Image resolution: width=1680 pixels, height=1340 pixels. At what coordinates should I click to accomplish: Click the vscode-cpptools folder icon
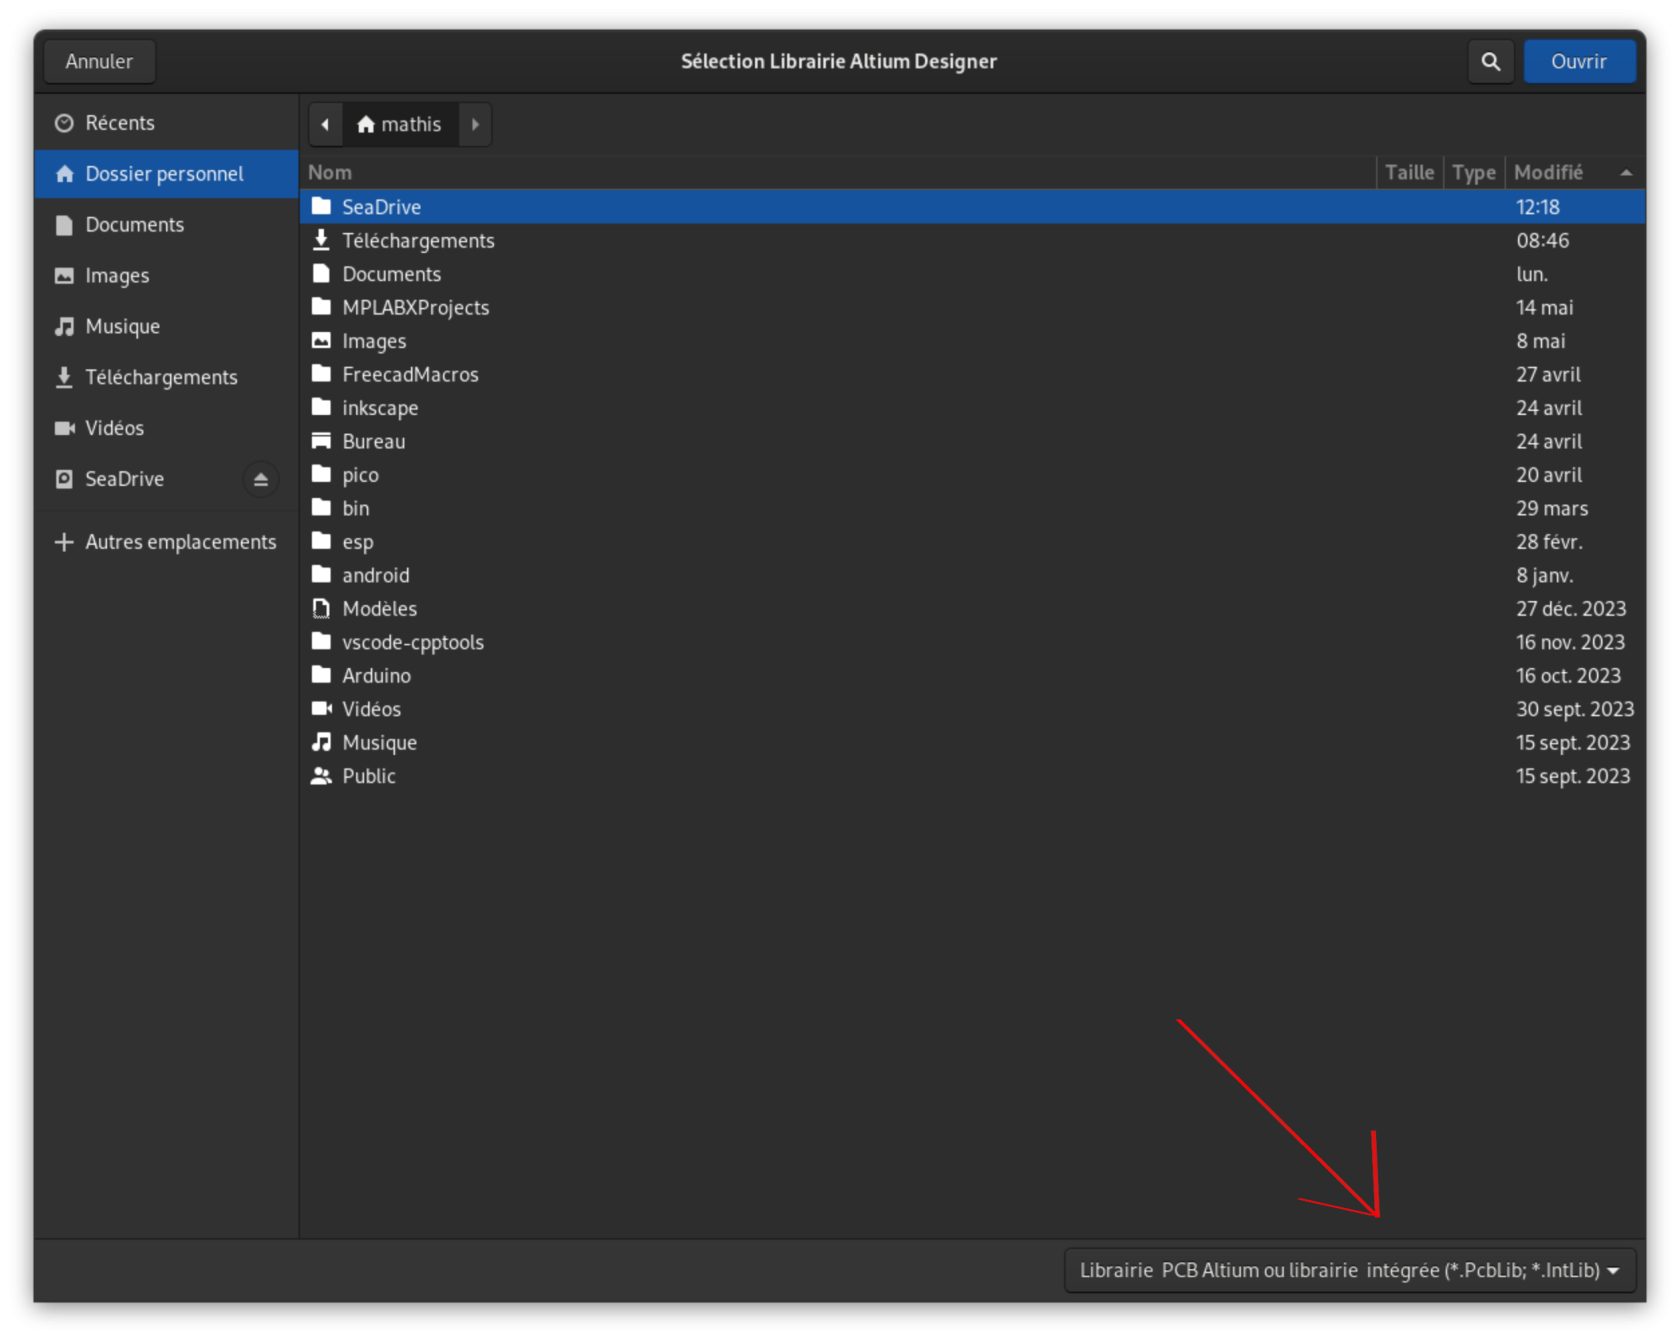pos(321,642)
